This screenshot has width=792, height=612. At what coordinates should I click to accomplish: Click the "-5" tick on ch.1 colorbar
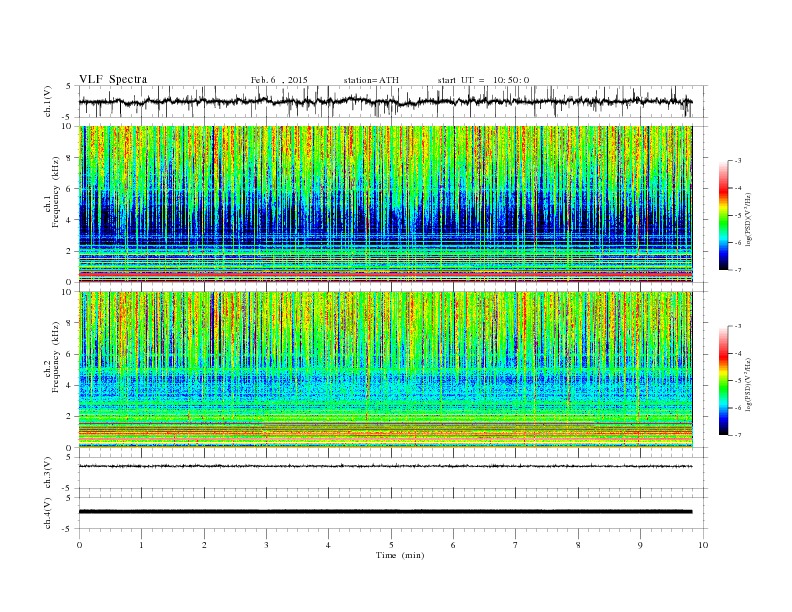(737, 216)
